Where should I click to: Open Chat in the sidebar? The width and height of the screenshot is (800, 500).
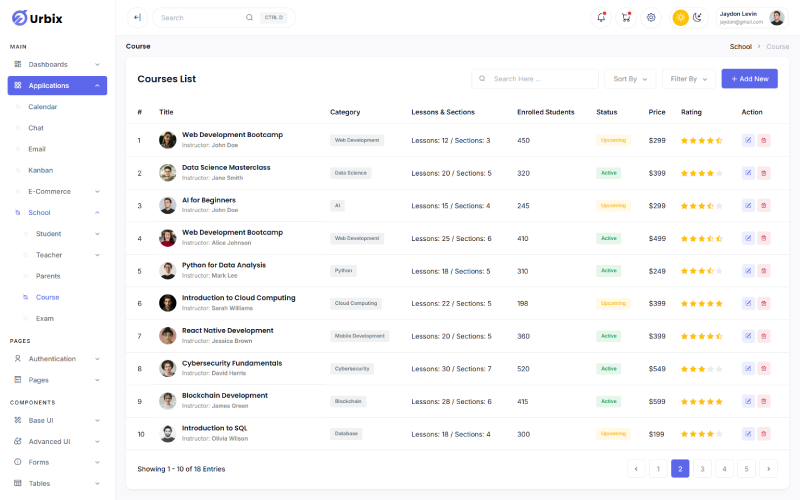click(x=36, y=128)
